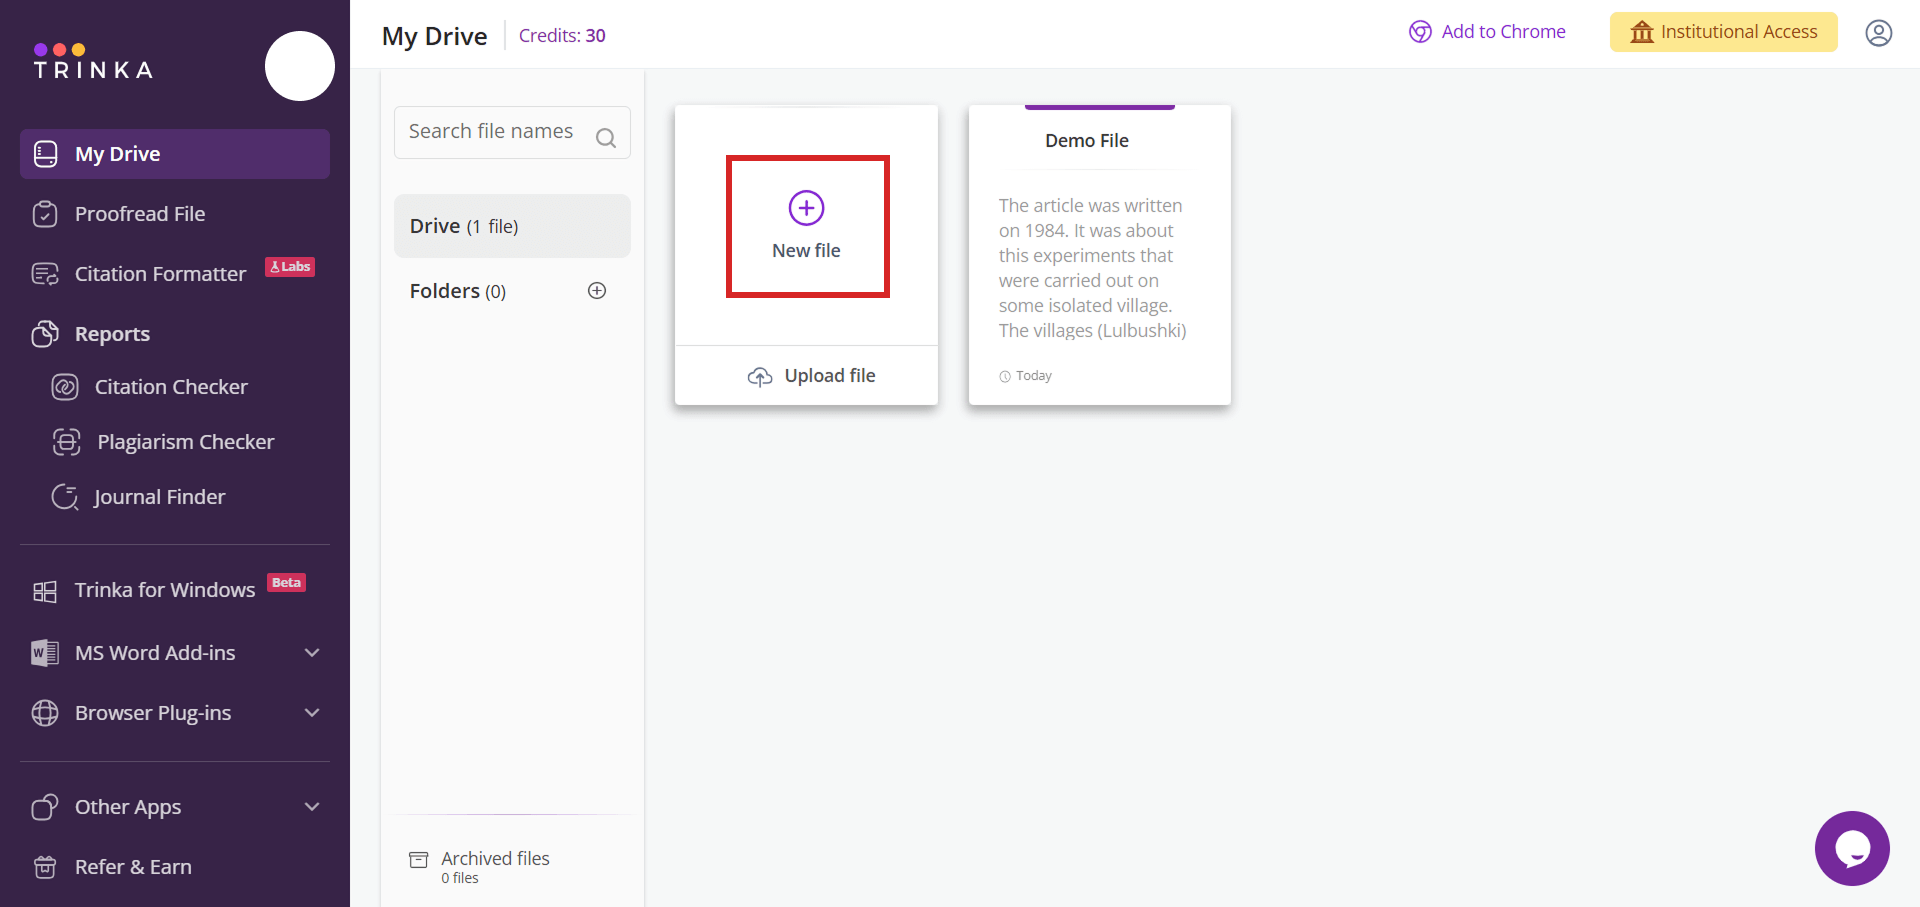
Task: Open the Citation Formatter tool
Action: 160,274
